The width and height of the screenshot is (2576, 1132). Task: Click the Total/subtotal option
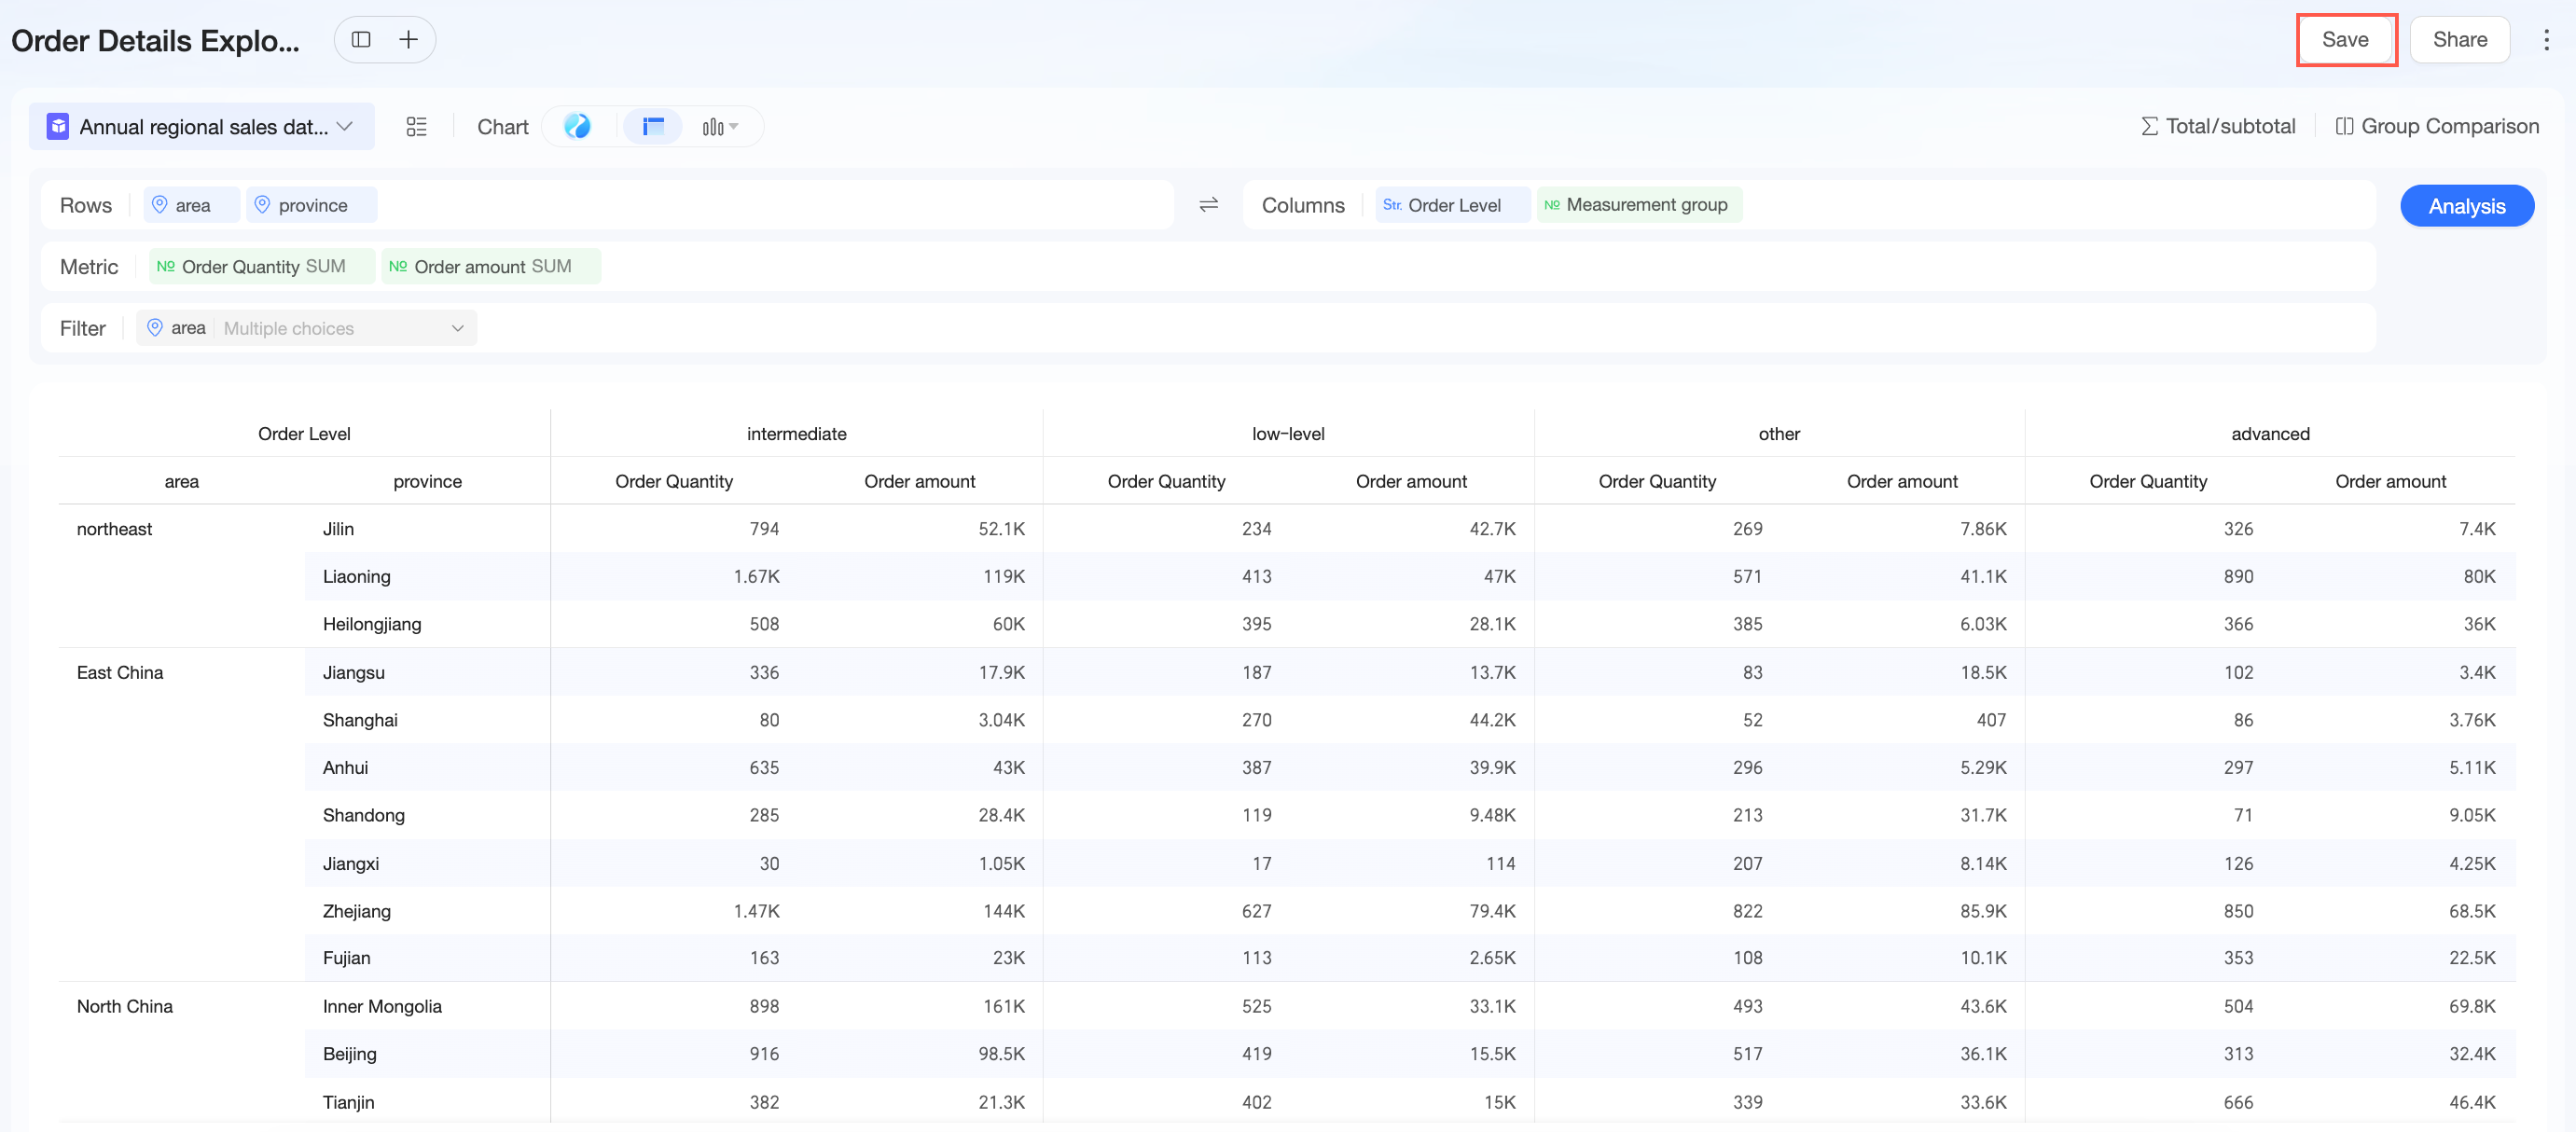2218,126
